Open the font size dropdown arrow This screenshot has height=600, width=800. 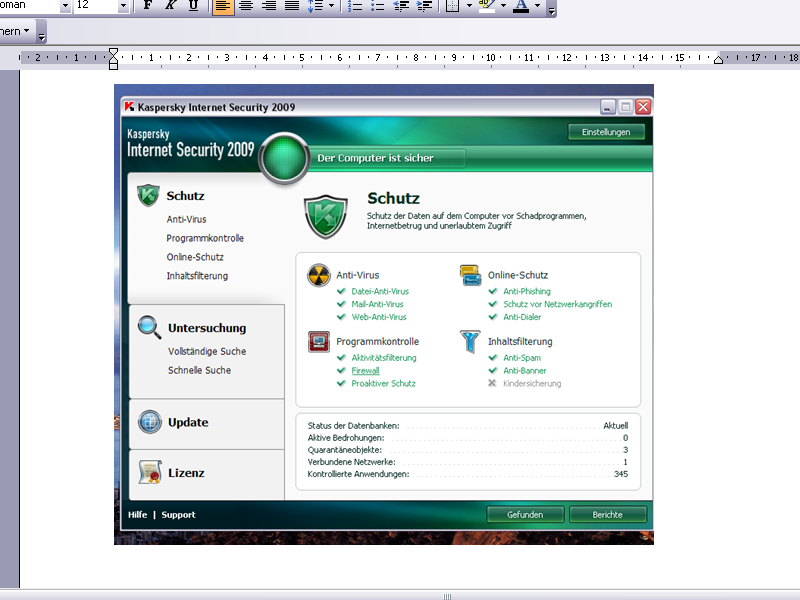pos(123,6)
